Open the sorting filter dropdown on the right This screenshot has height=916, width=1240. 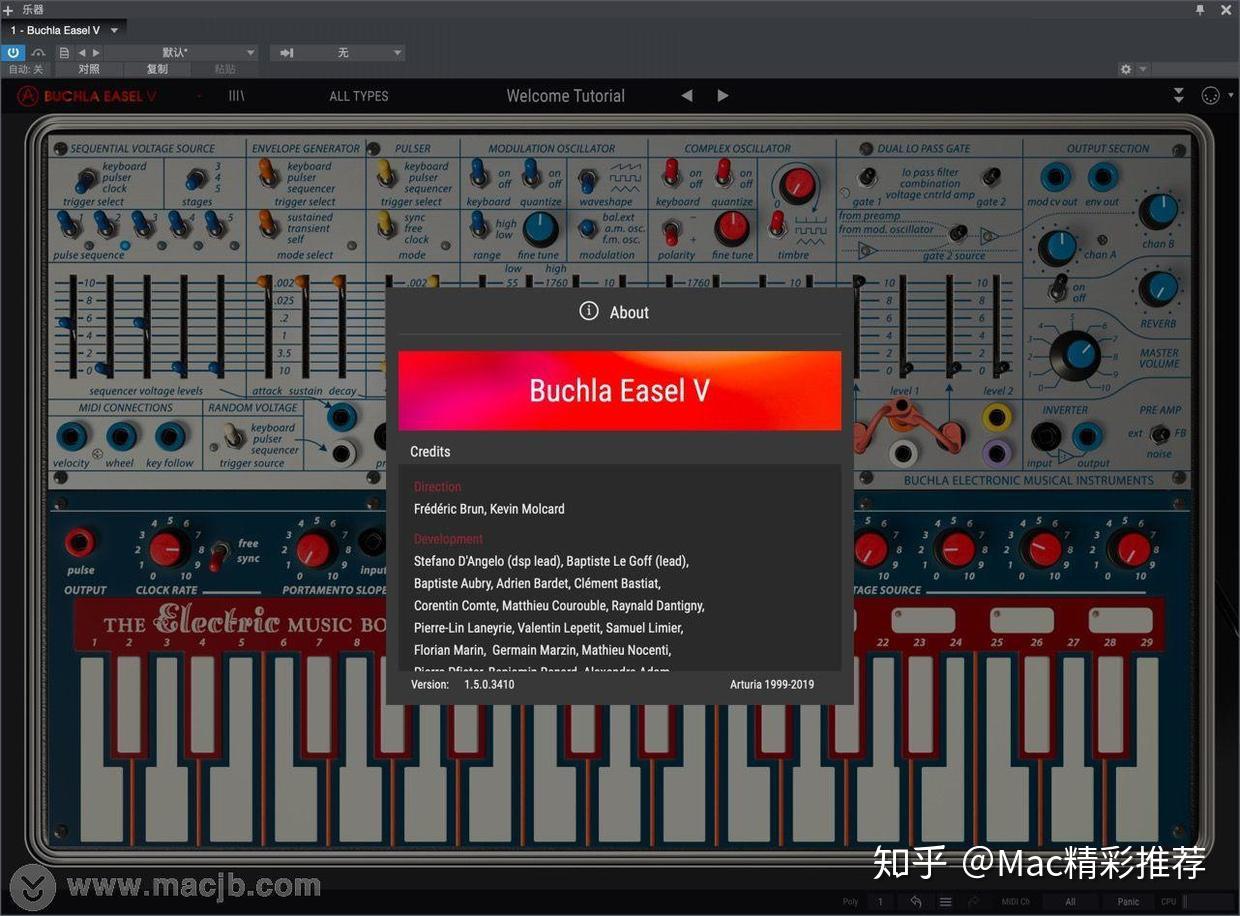tap(1178, 95)
